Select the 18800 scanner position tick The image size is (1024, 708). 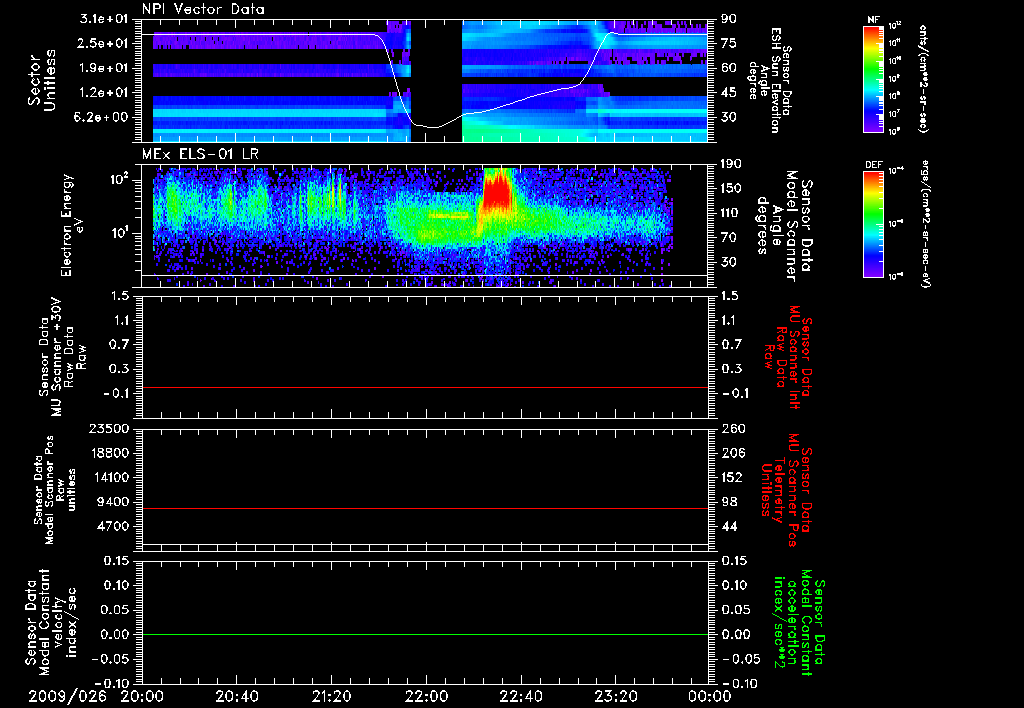(x=110, y=453)
